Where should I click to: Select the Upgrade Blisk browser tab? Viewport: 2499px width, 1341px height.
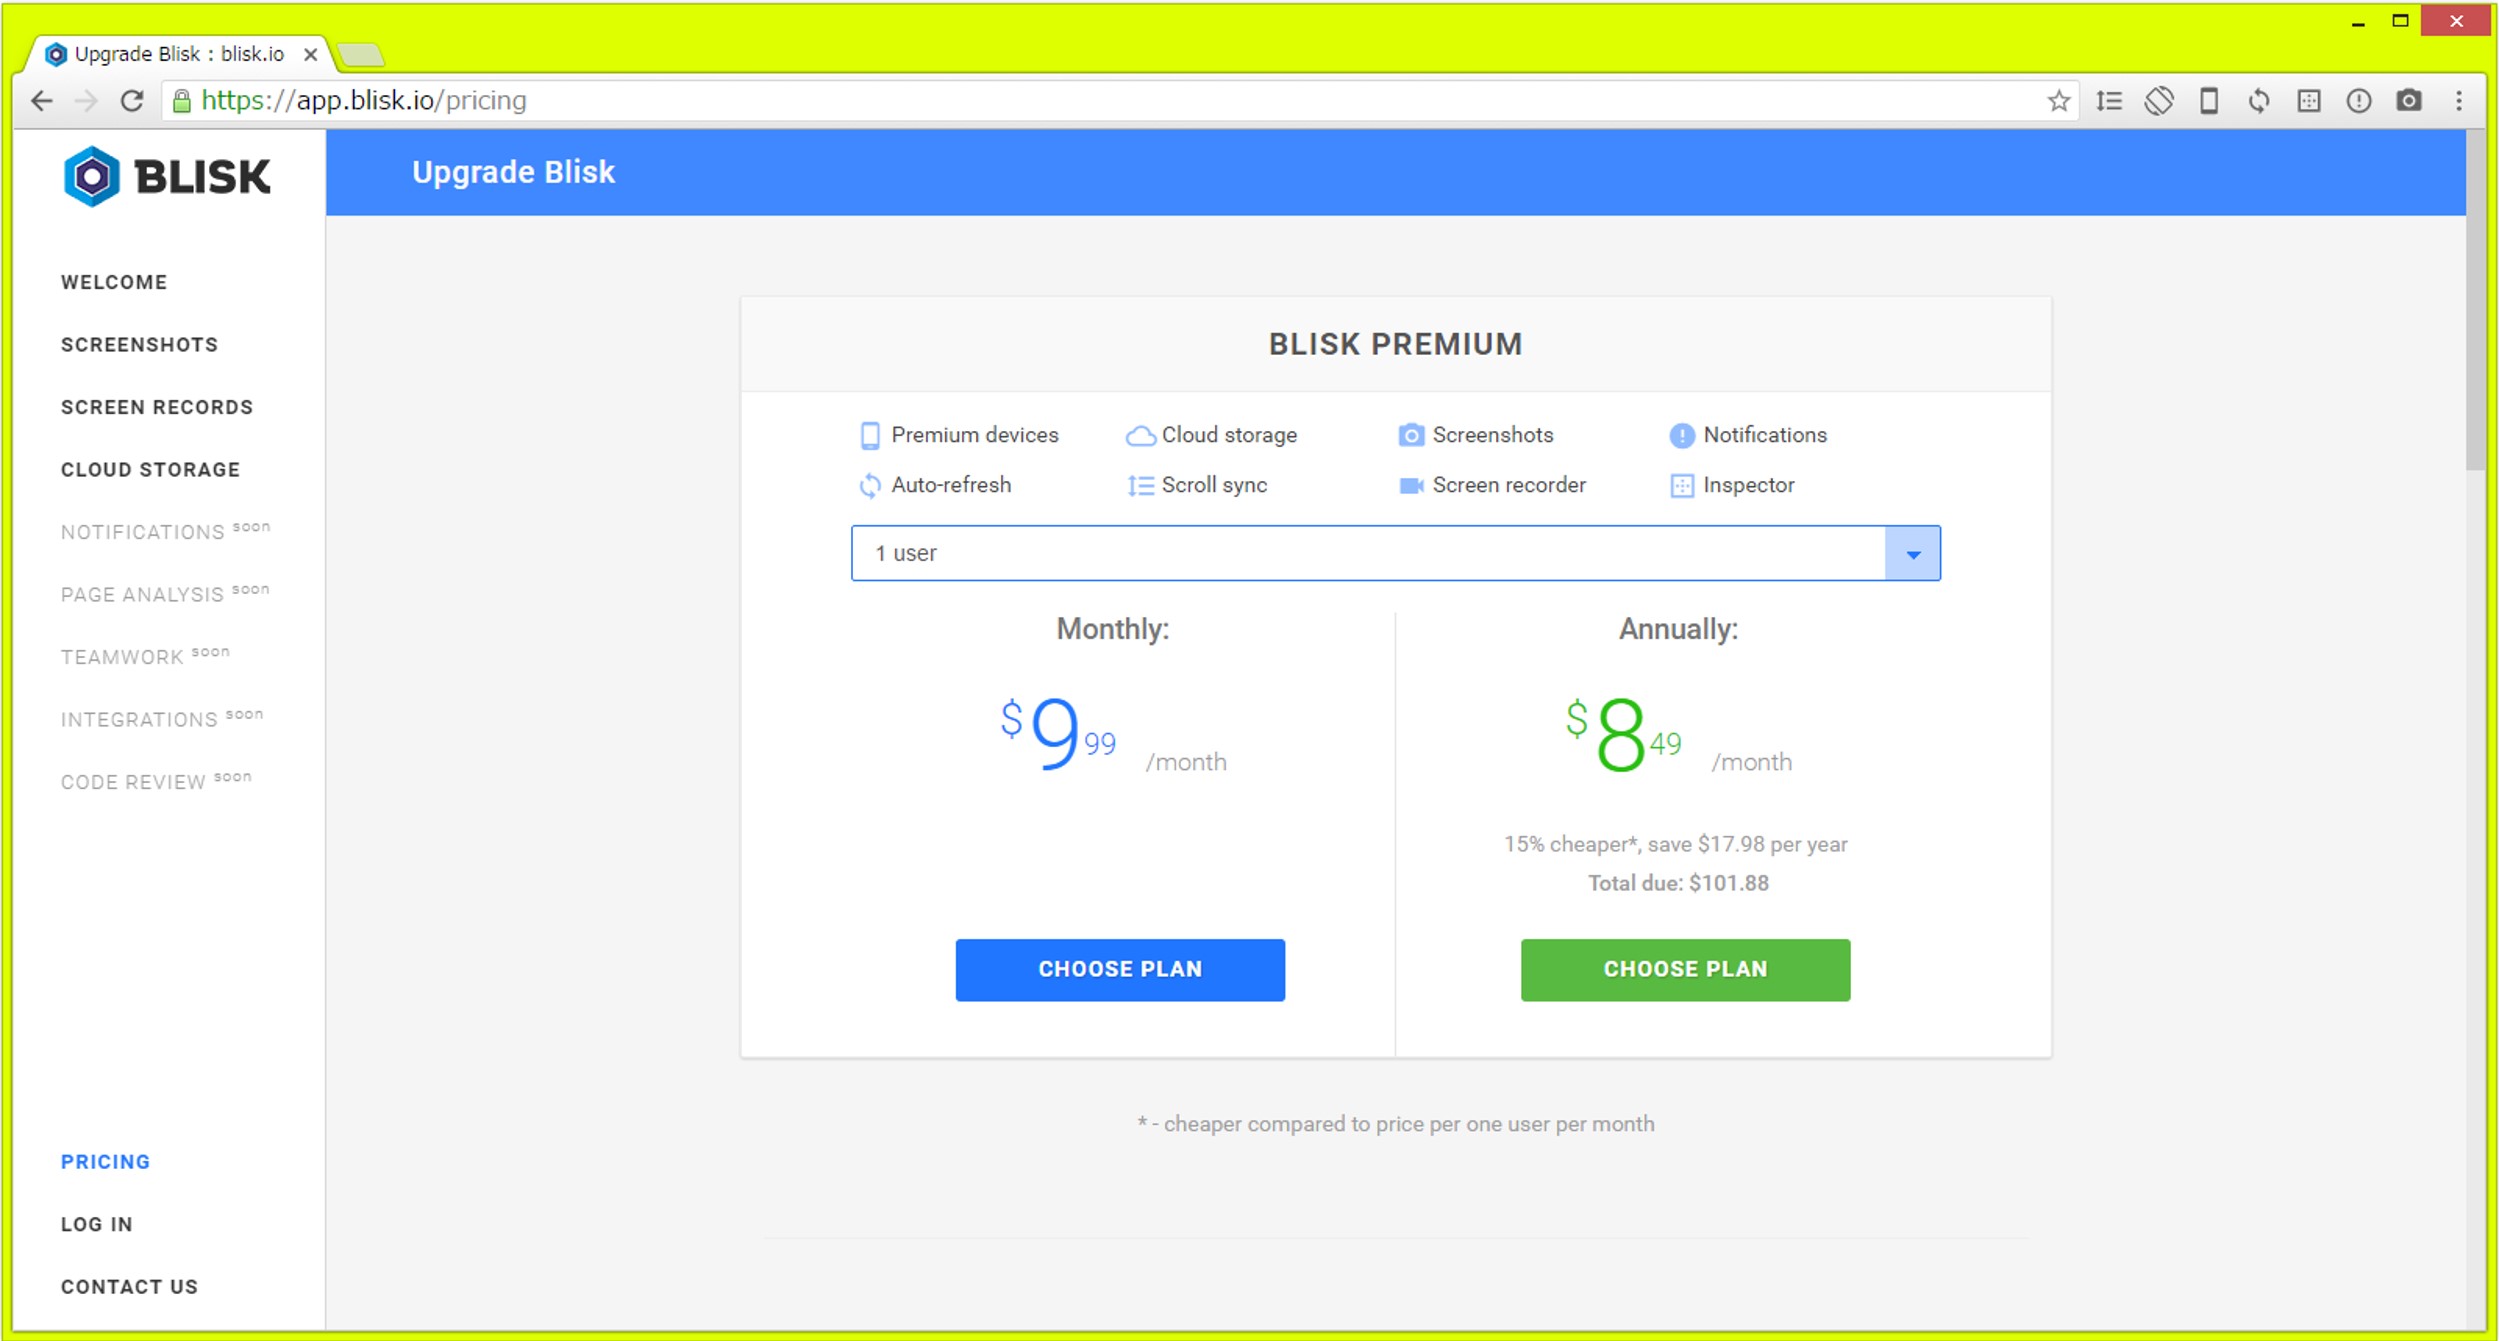(178, 54)
